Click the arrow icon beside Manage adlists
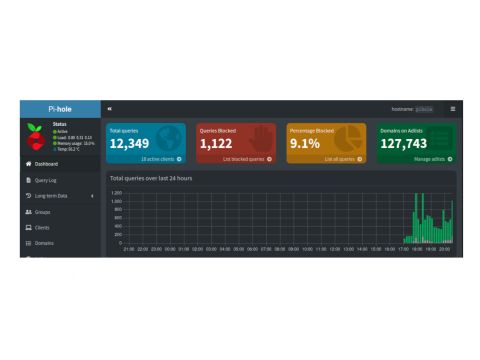480x360 pixels. 450,159
